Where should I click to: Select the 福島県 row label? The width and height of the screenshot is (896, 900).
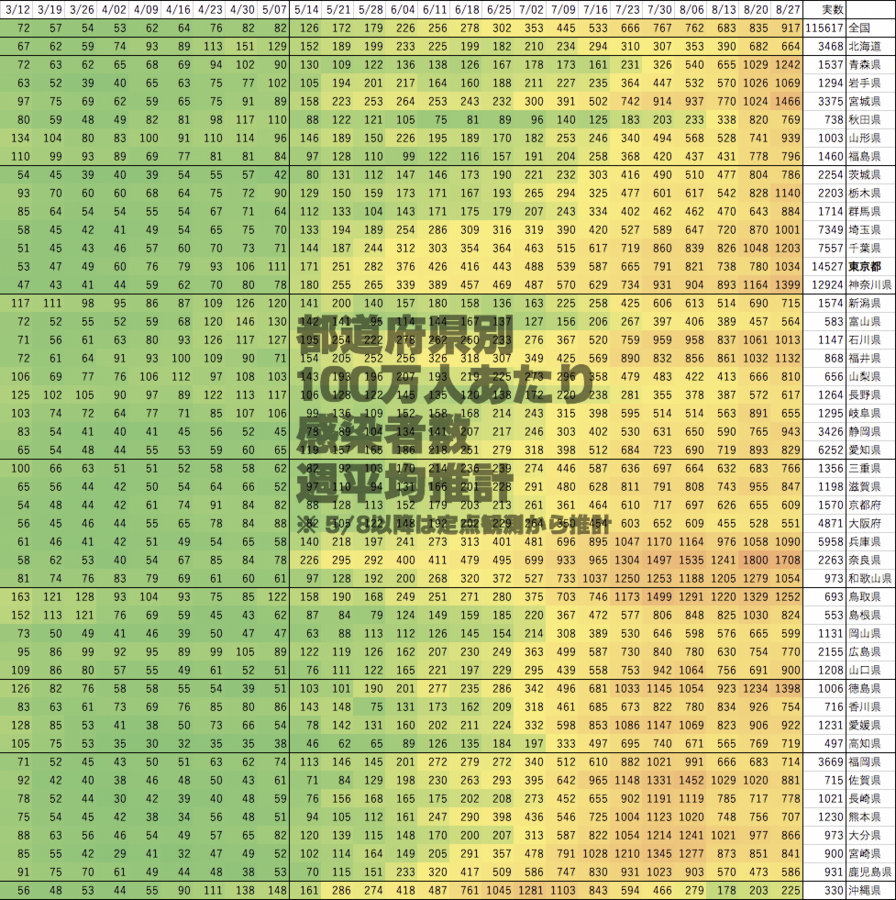(864, 156)
